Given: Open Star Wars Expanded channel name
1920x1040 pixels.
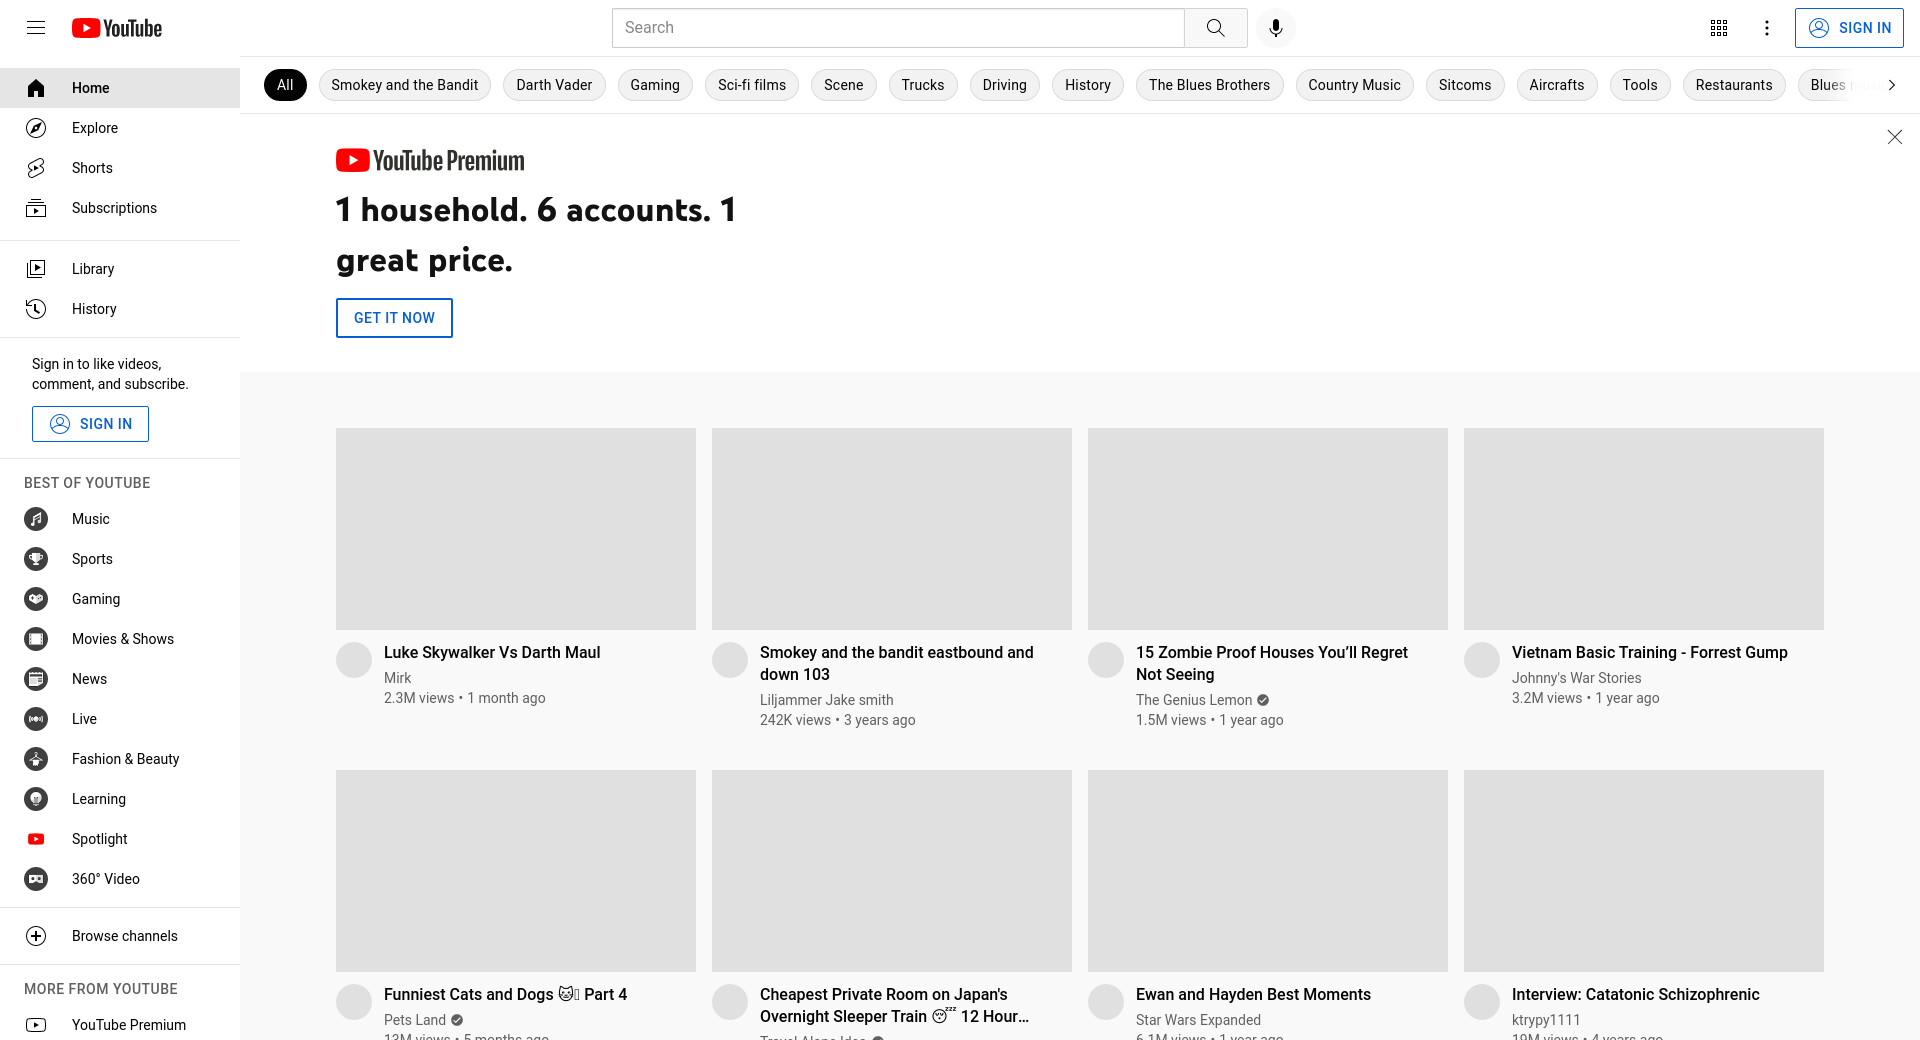Looking at the screenshot, I should click(1198, 1020).
